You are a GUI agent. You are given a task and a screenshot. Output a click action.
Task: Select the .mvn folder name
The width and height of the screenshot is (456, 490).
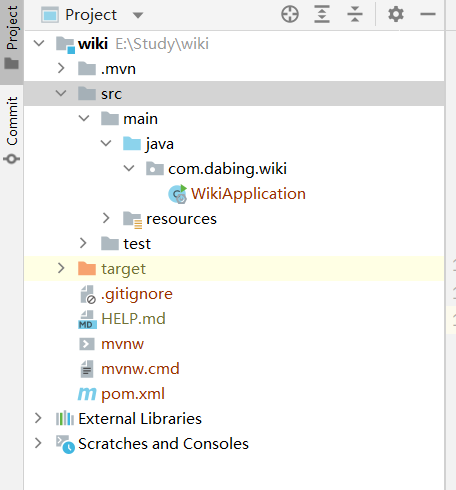click(118, 69)
